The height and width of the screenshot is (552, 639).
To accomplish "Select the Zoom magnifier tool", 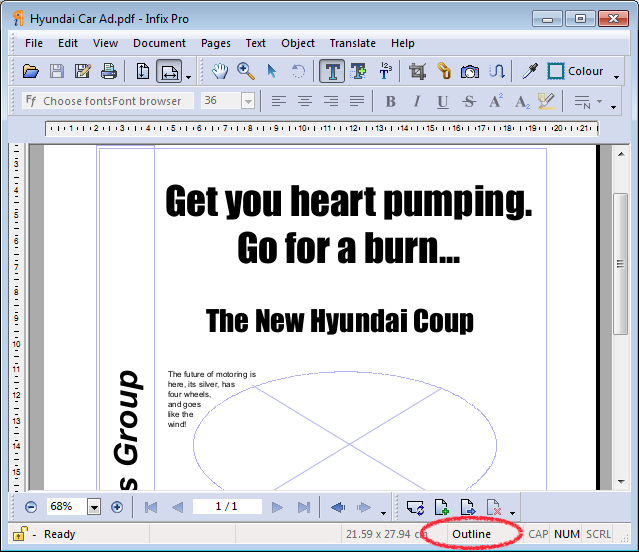I will pyautogui.click(x=245, y=71).
